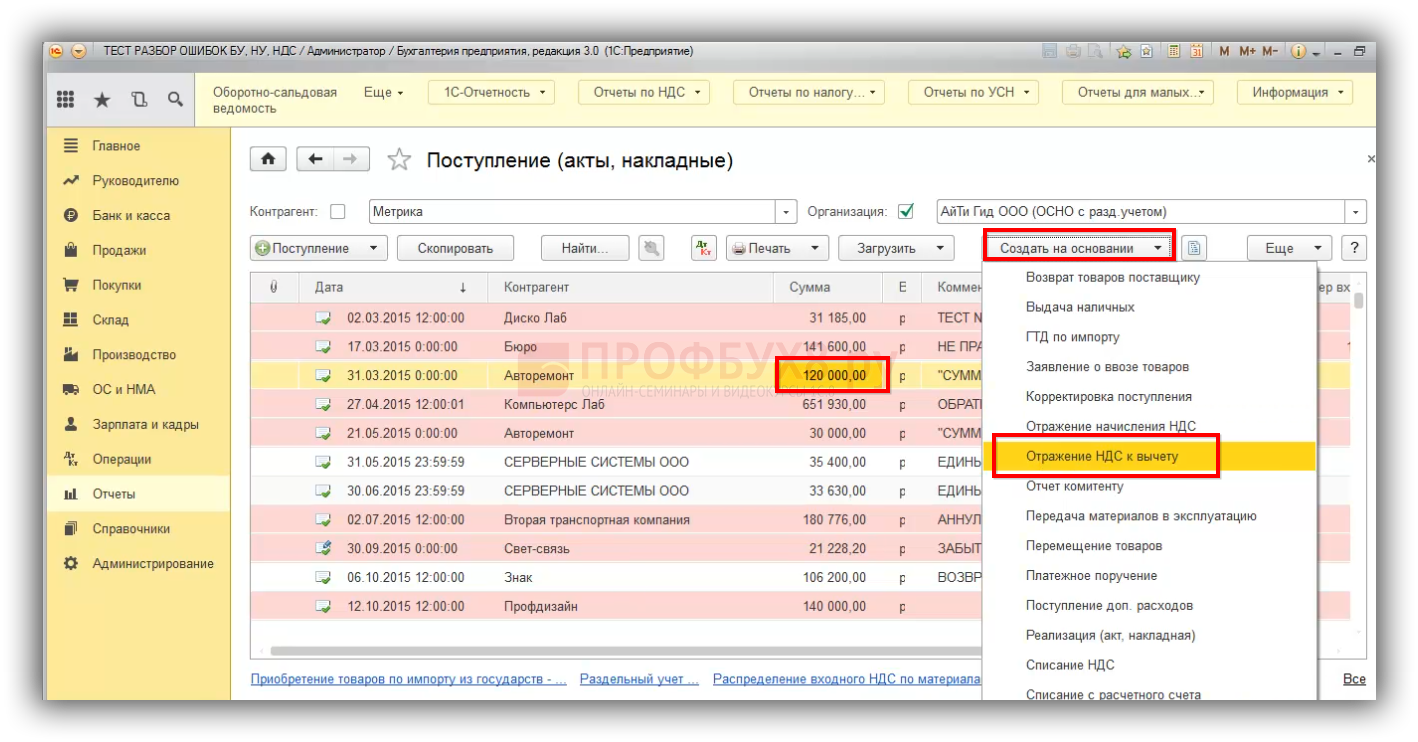Expand the Организация dropdown list
Viewport: 1418px width, 742px height.
pyautogui.click(x=1356, y=212)
